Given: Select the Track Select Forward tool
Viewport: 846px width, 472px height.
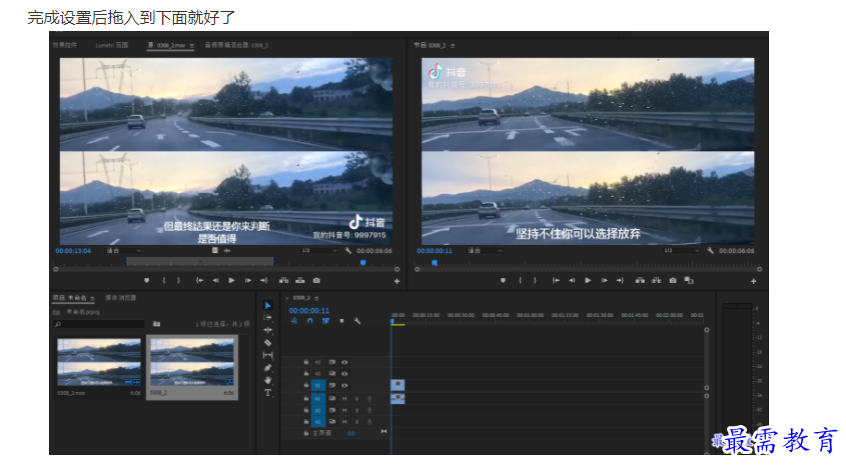Looking at the screenshot, I should (268, 318).
